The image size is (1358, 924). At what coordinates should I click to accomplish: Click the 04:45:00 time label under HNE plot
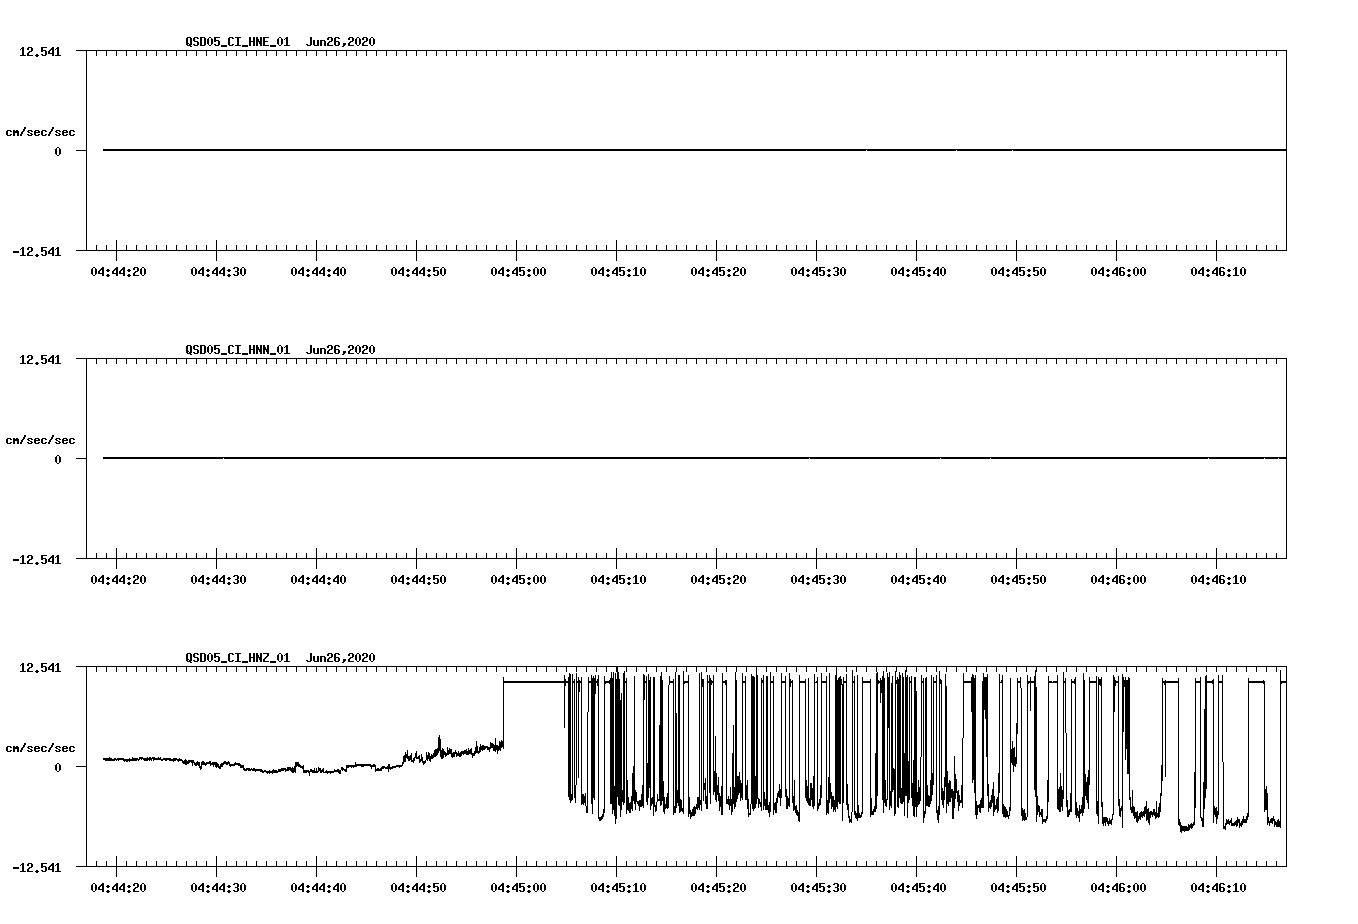click(x=518, y=272)
